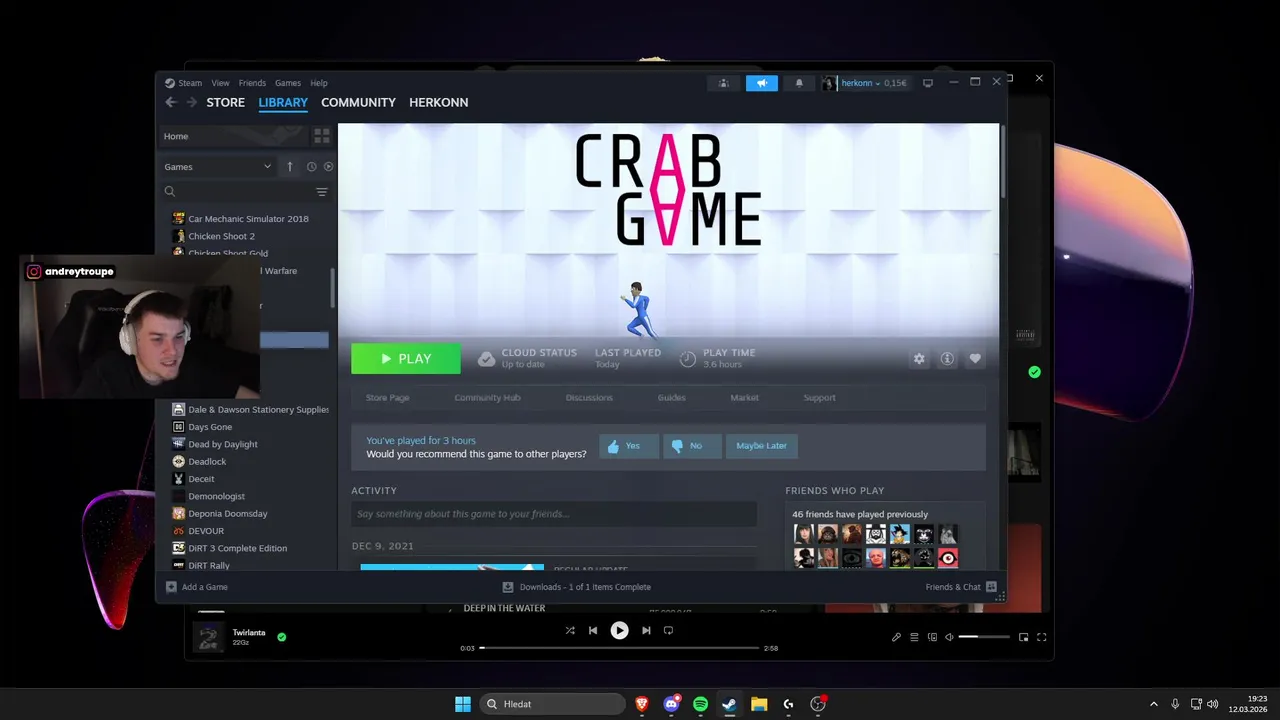
Task: Open lyrics microphone icon in Spotify player
Action: (x=896, y=637)
